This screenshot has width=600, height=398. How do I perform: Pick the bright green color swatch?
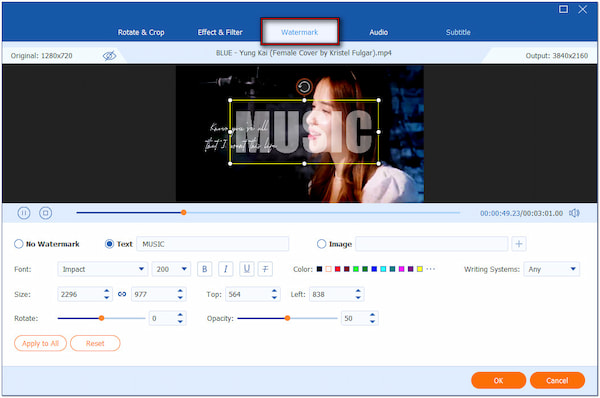click(x=356, y=269)
